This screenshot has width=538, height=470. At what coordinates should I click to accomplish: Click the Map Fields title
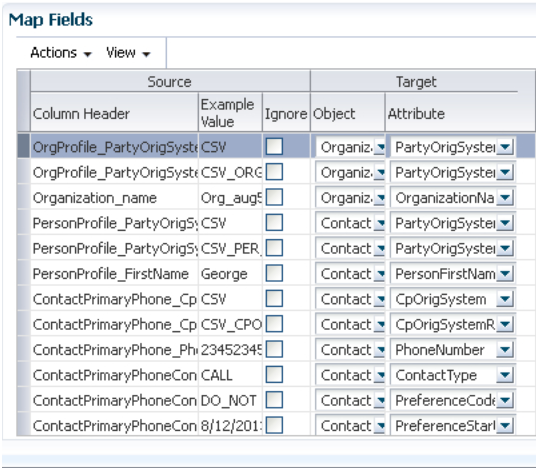pyautogui.click(x=51, y=20)
